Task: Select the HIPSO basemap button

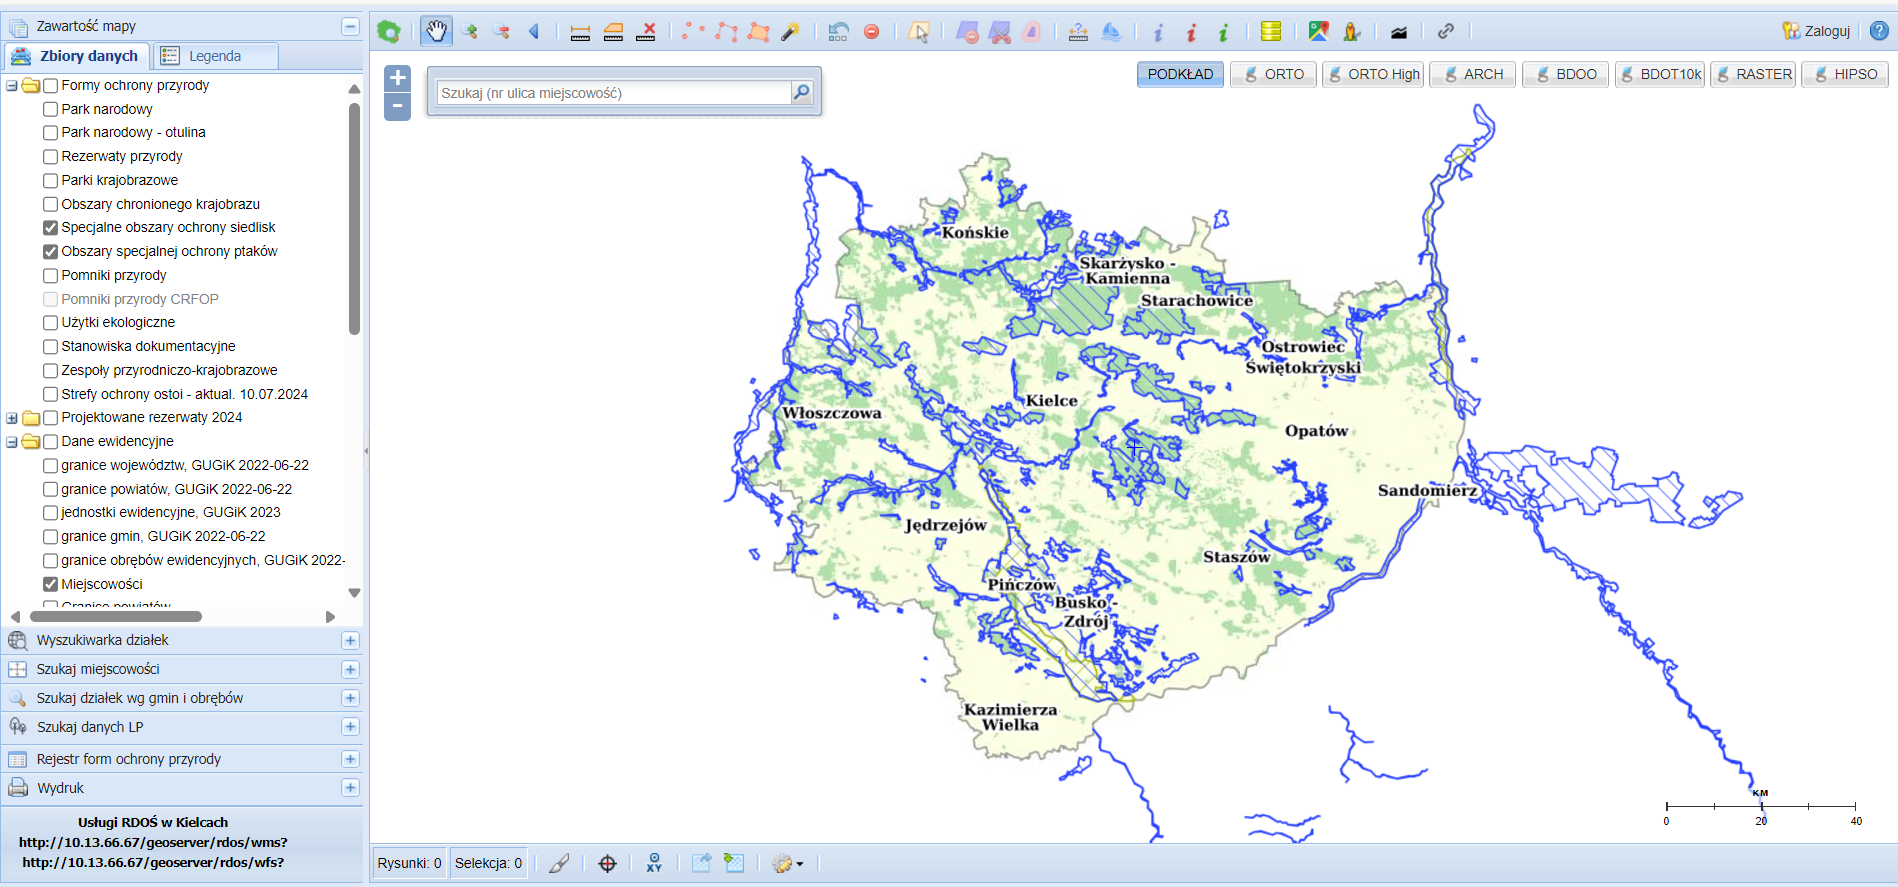Action: tap(1845, 74)
